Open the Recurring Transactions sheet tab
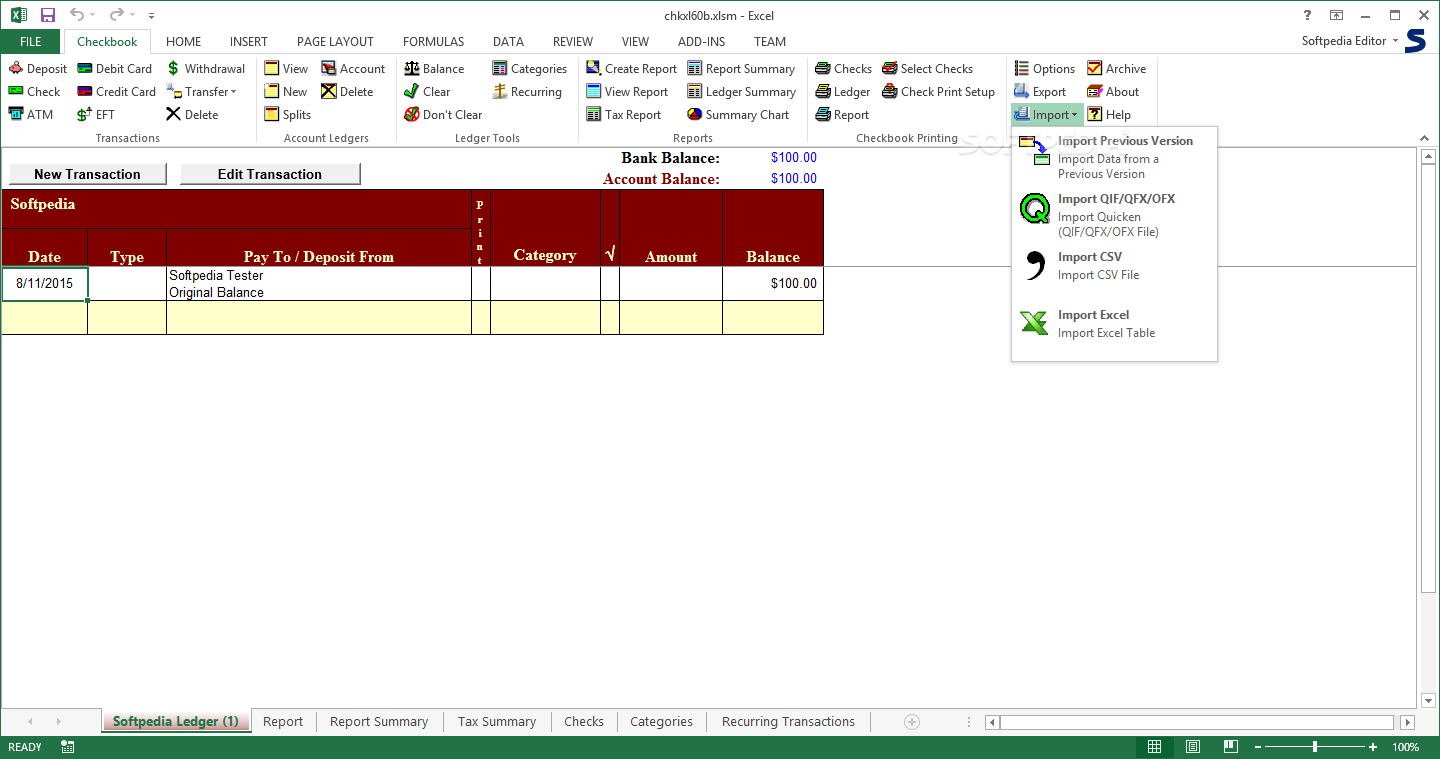This screenshot has width=1440, height=759. (x=788, y=722)
